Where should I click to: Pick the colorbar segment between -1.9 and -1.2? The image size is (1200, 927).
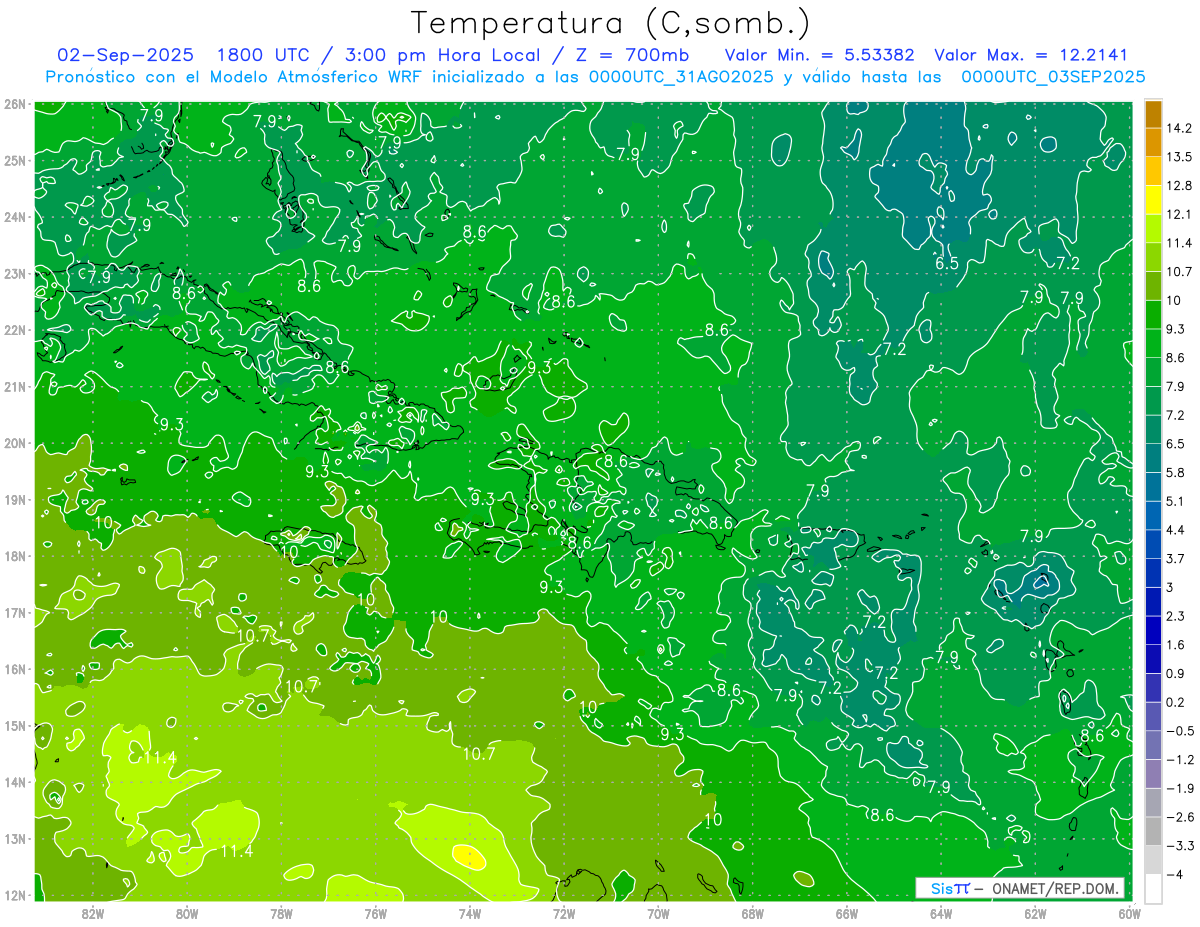[x=1153, y=773]
